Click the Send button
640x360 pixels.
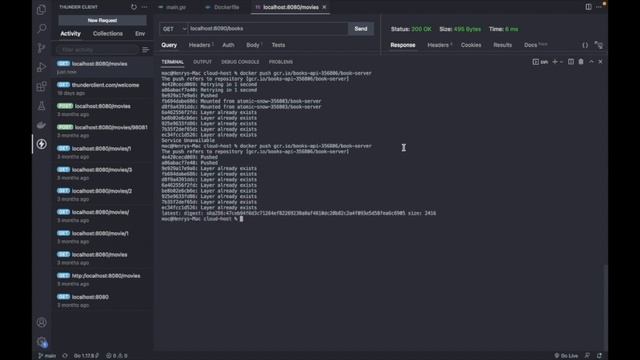click(361, 29)
